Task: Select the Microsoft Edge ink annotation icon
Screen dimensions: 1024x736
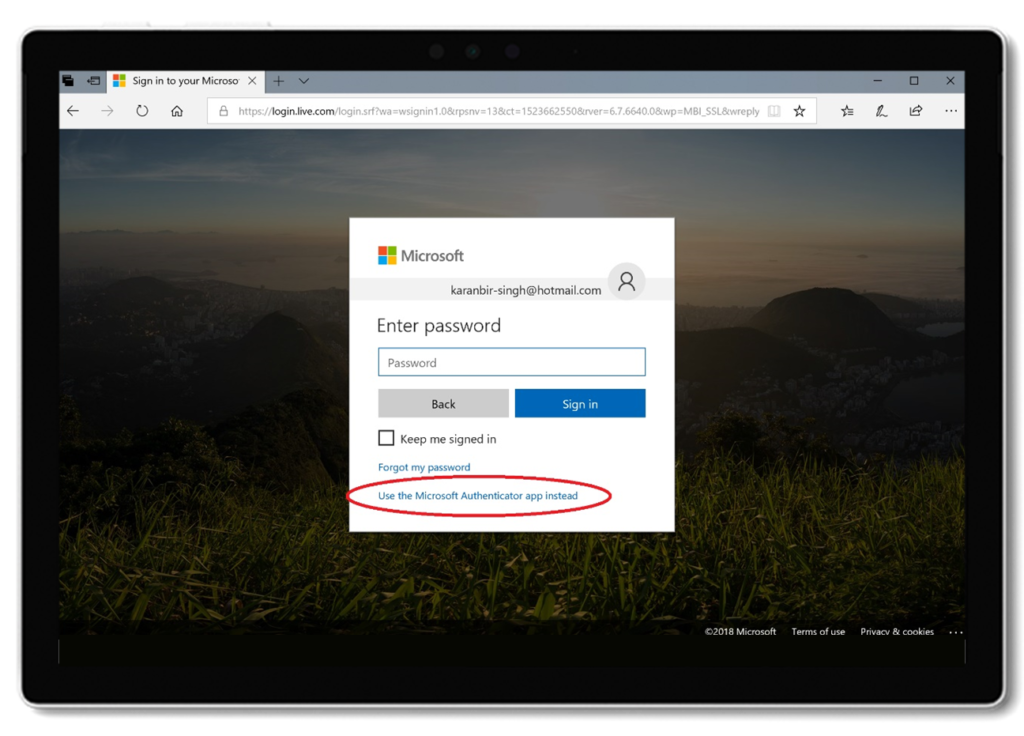Action: 881,111
